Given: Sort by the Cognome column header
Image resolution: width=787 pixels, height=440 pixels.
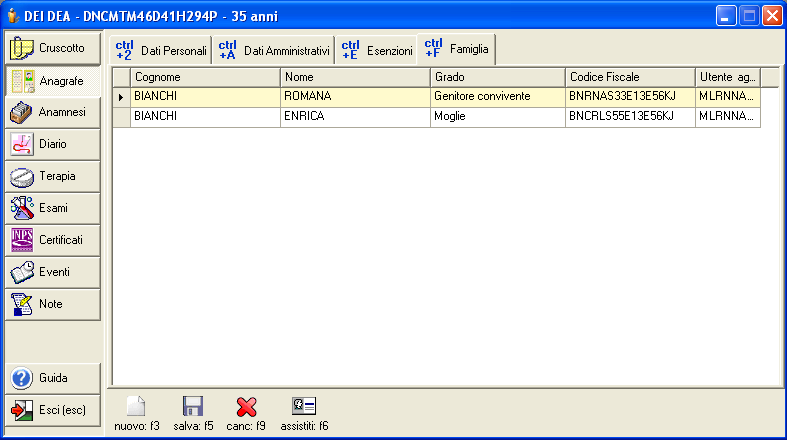Looking at the screenshot, I should (x=205, y=77).
